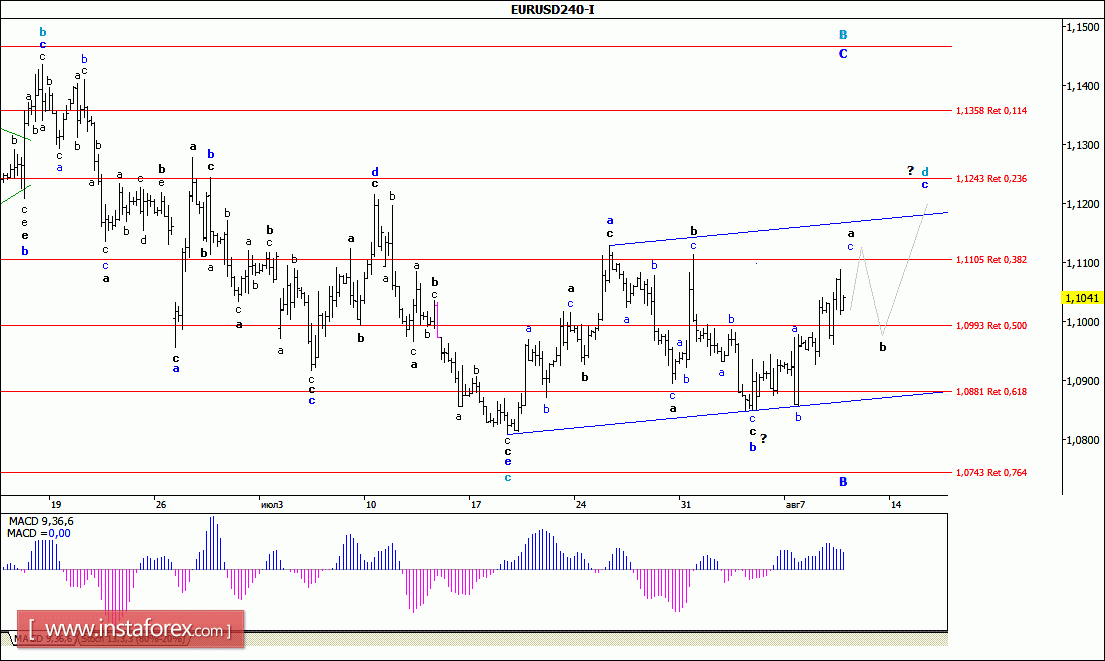
Task: Select the large blue B wave label at top
Action: pyautogui.click(x=843, y=35)
